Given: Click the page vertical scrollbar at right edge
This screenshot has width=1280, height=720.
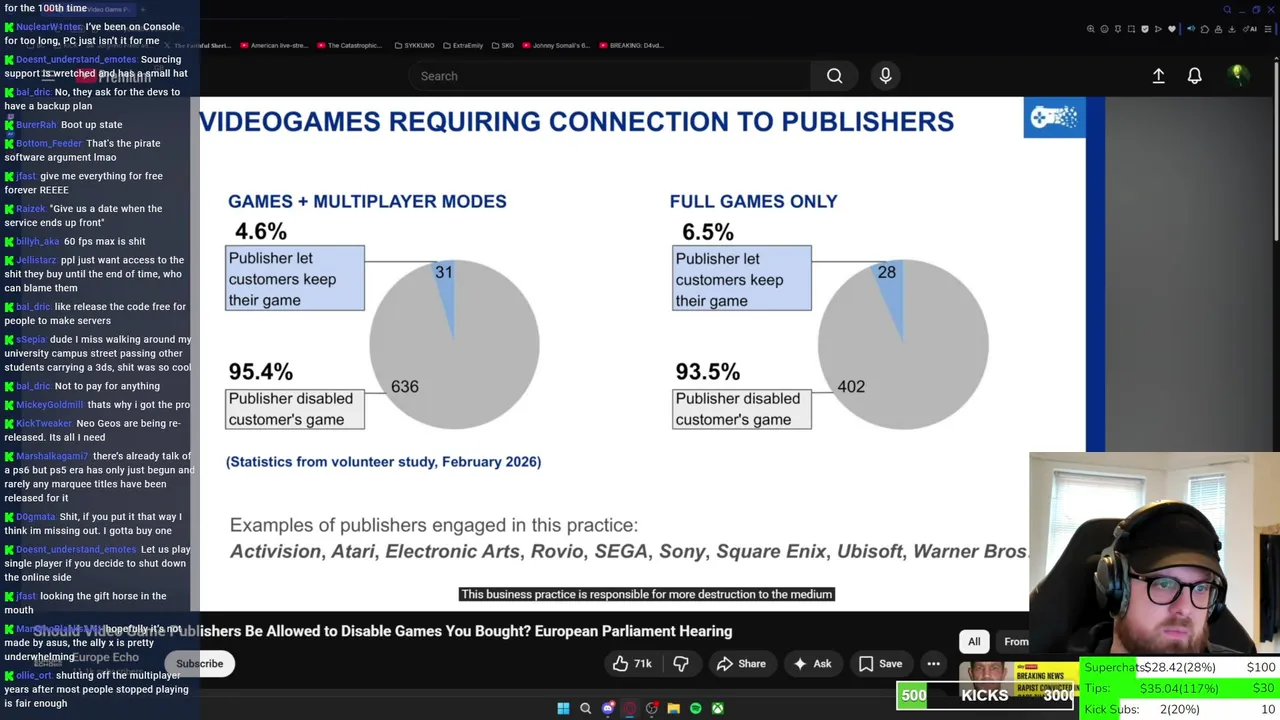Looking at the screenshot, I should (1275, 168).
